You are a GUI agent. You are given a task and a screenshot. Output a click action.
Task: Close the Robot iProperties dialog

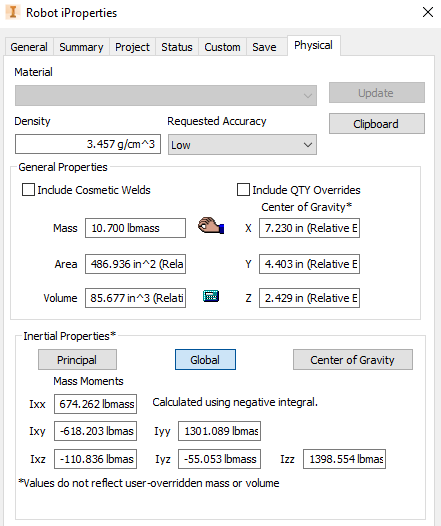click(x=428, y=12)
